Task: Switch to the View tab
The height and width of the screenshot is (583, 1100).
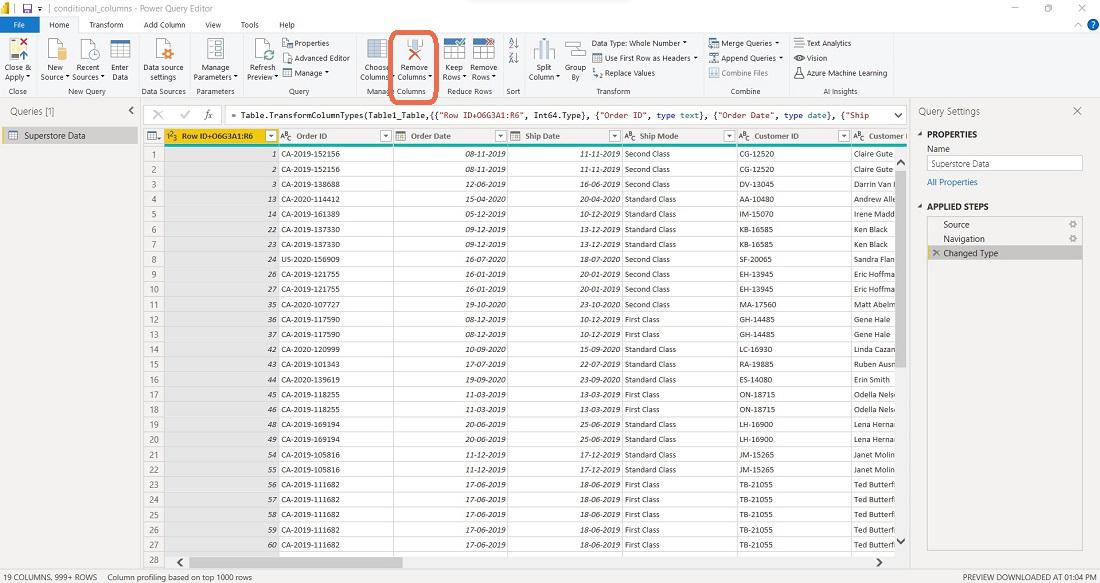Action: (213, 25)
